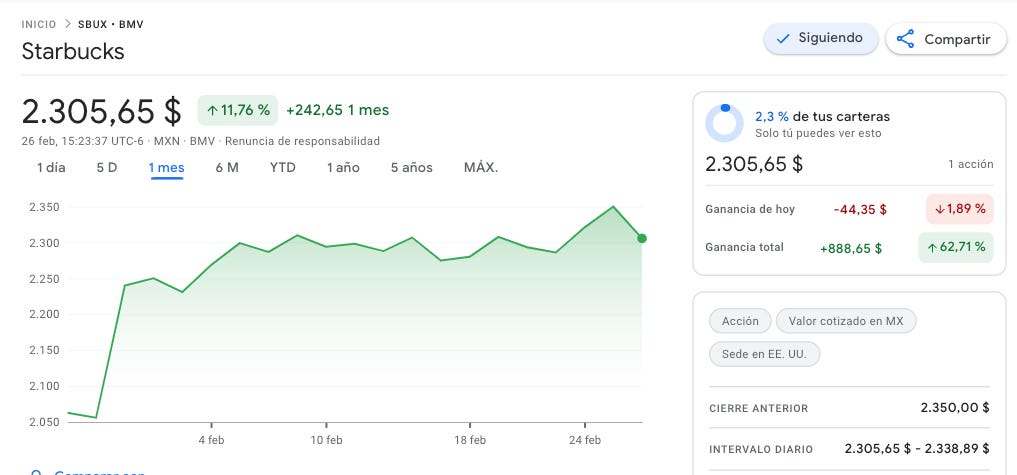The width and height of the screenshot is (1017, 475).
Task: Click Solo tú puedes ver esto note
Action: click(818, 134)
